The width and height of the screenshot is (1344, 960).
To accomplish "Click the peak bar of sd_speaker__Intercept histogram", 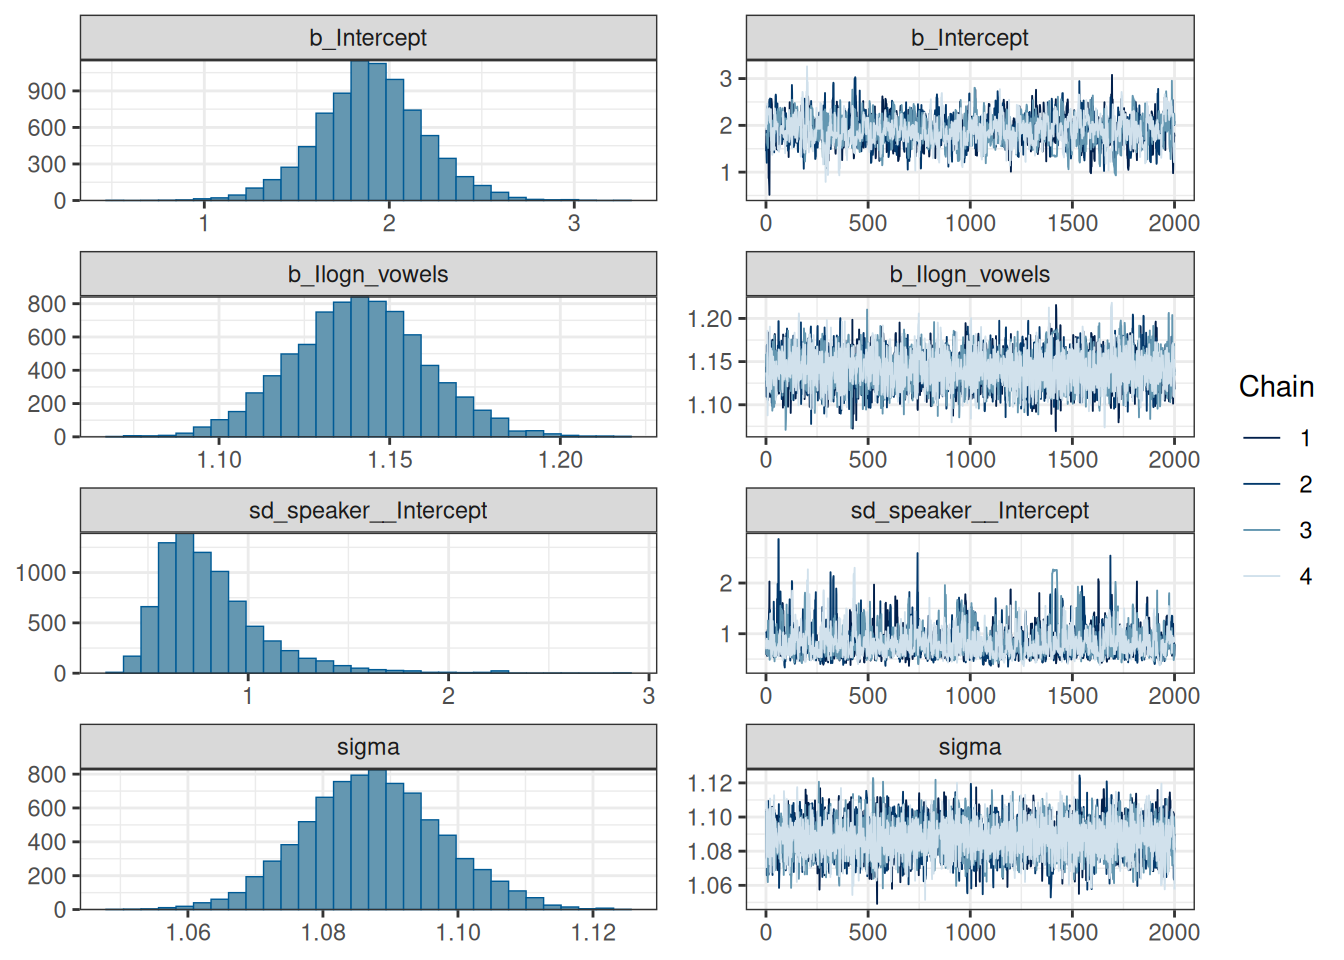I will 185,604.
